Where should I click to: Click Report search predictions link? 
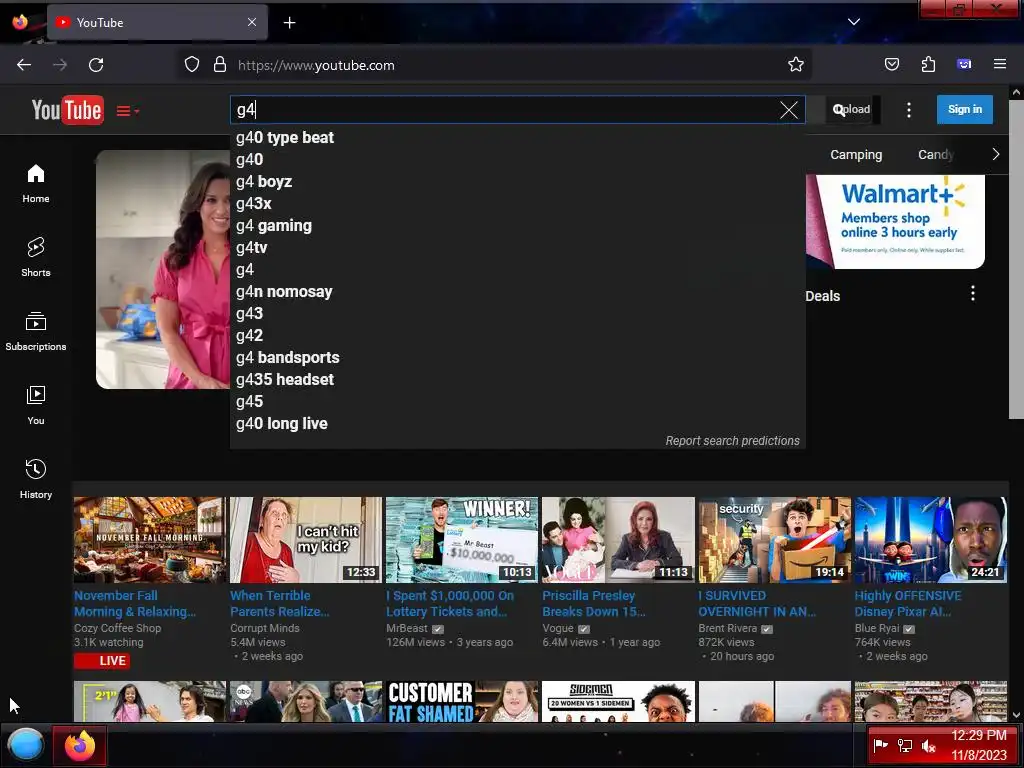pos(732,441)
